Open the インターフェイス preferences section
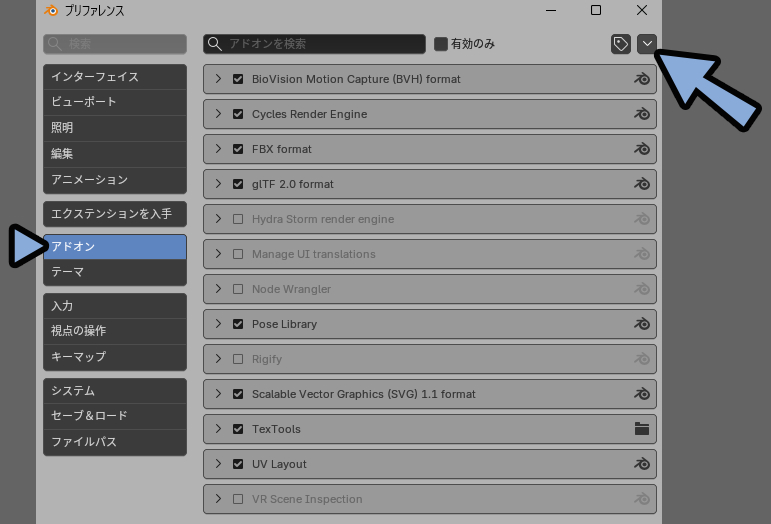This screenshot has width=771, height=524. pyautogui.click(x=114, y=77)
